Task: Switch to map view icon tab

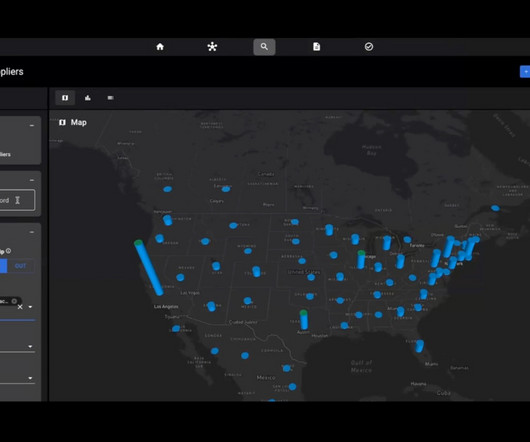Action: tap(65, 98)
